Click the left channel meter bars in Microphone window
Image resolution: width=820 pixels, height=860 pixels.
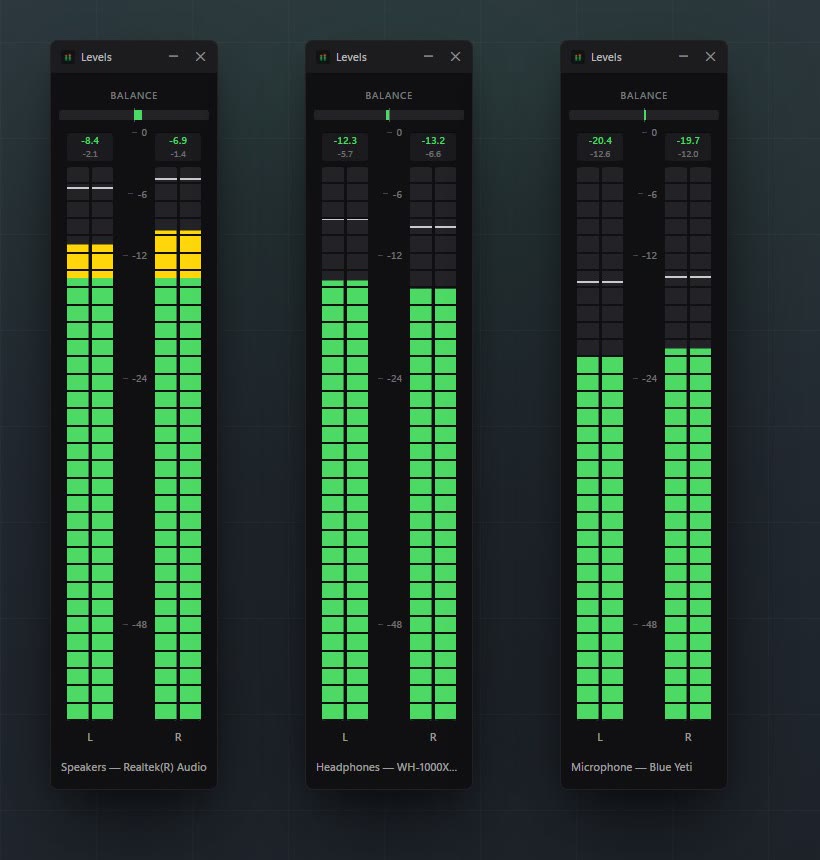pyautogui.click(x=600, y=443)
